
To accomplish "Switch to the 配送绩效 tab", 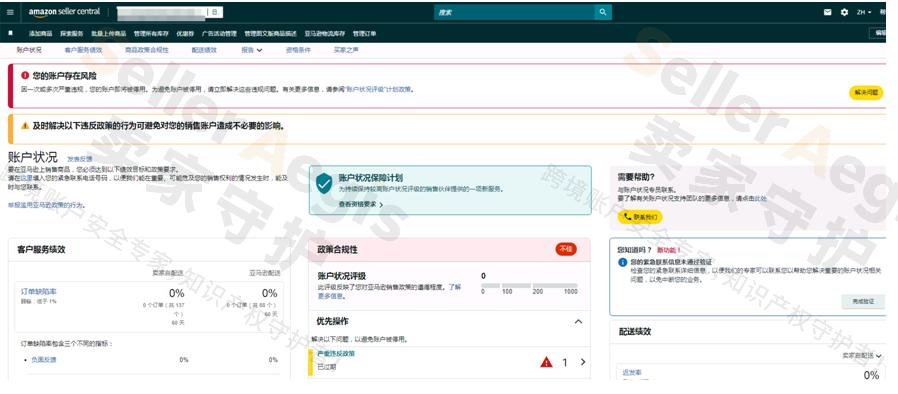I will (204, 50).
